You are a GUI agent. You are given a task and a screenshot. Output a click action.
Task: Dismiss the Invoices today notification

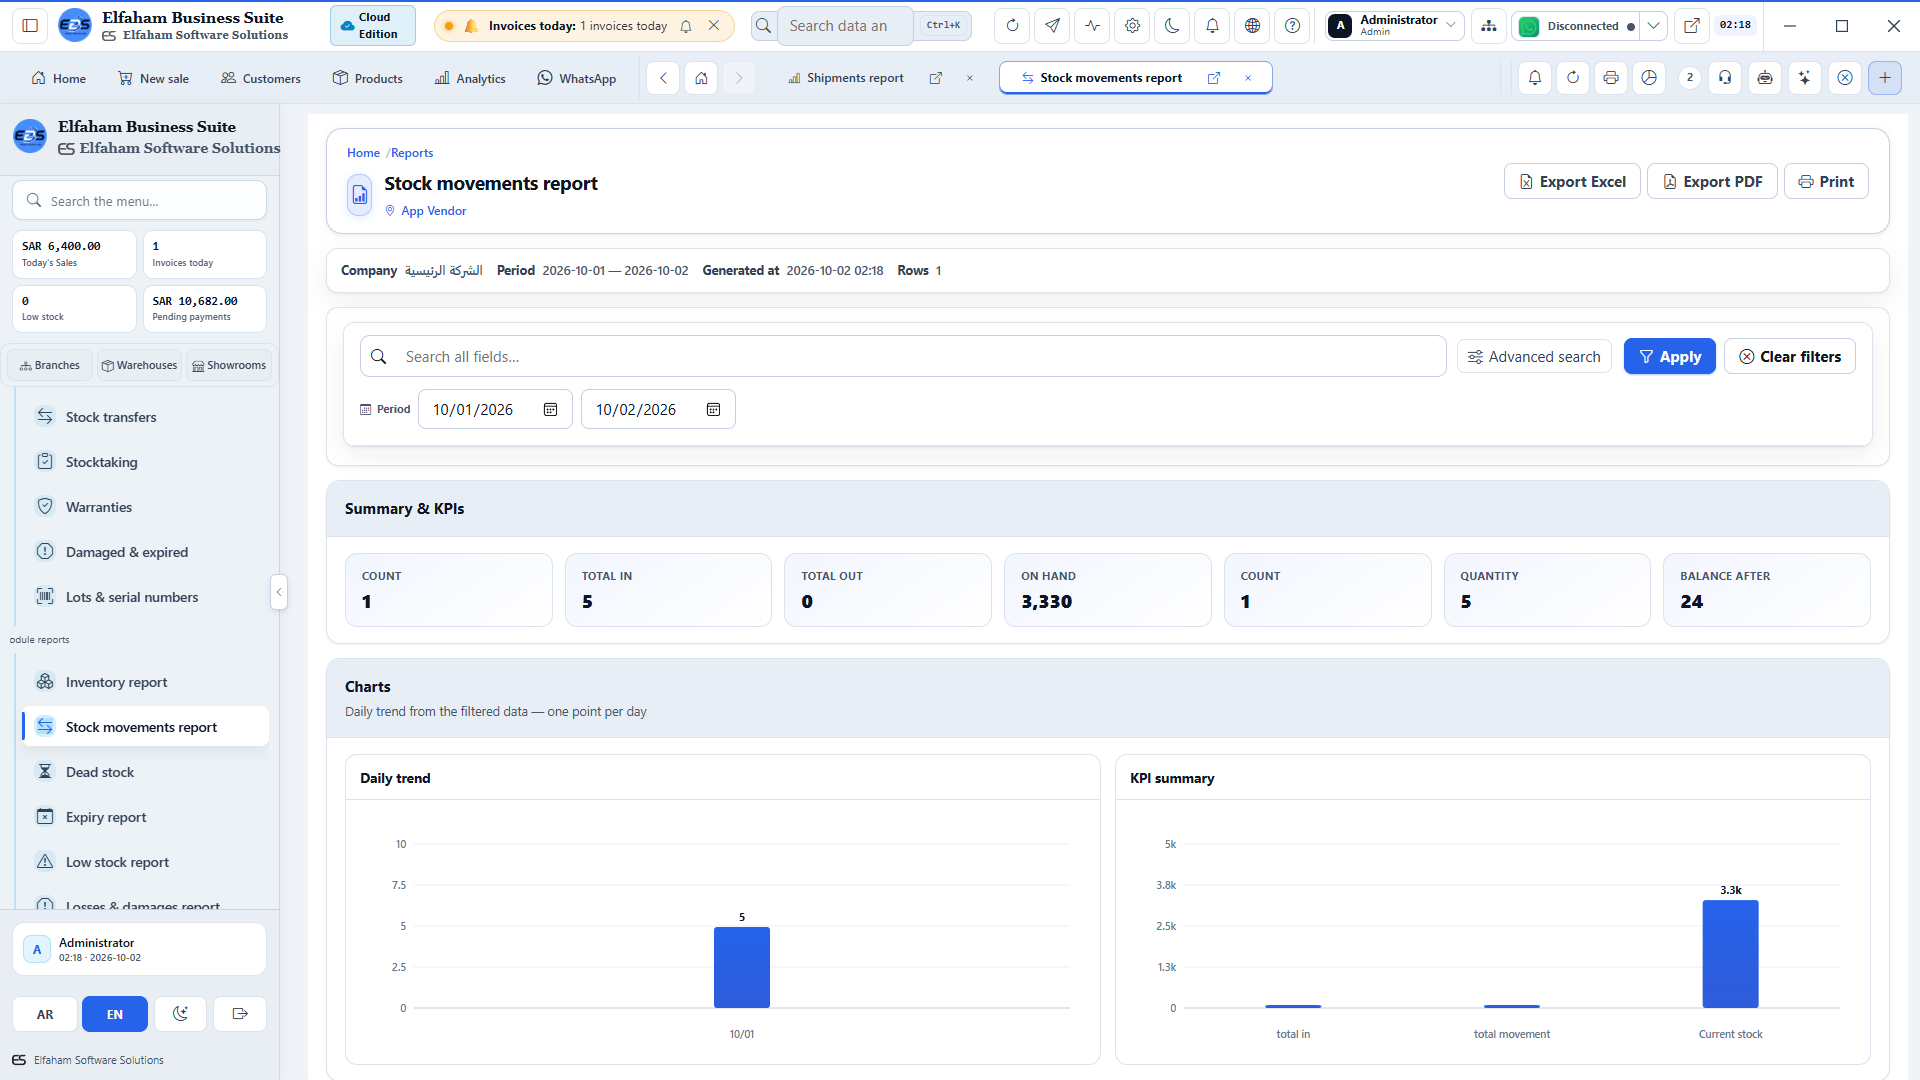714,26
